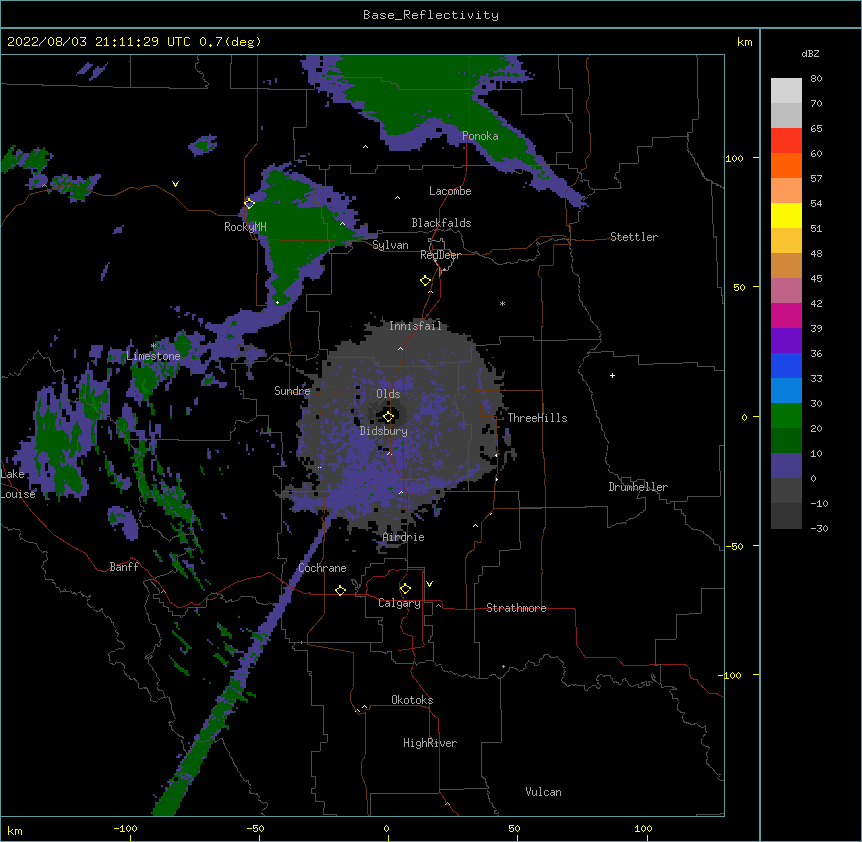This screenshot has width=862, height=842.
Task: Click the Okotoks town label
Action: point(412,700)
